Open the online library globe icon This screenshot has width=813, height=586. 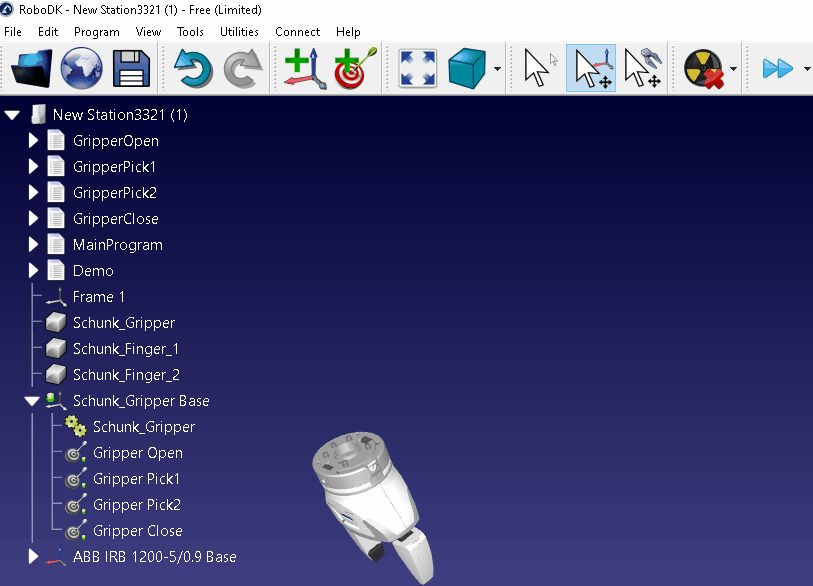81,68
